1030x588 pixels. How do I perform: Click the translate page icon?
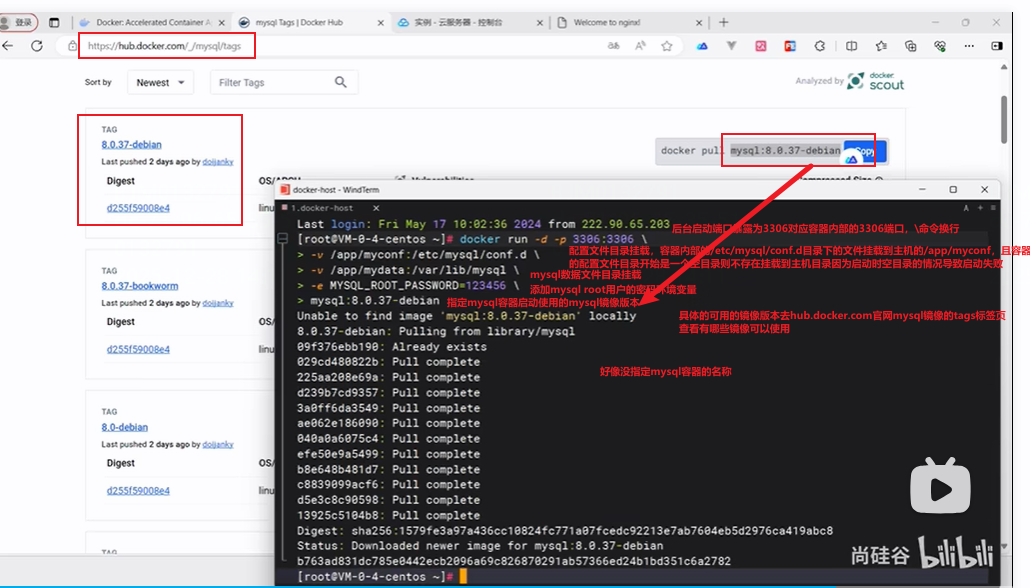point(613,46)
